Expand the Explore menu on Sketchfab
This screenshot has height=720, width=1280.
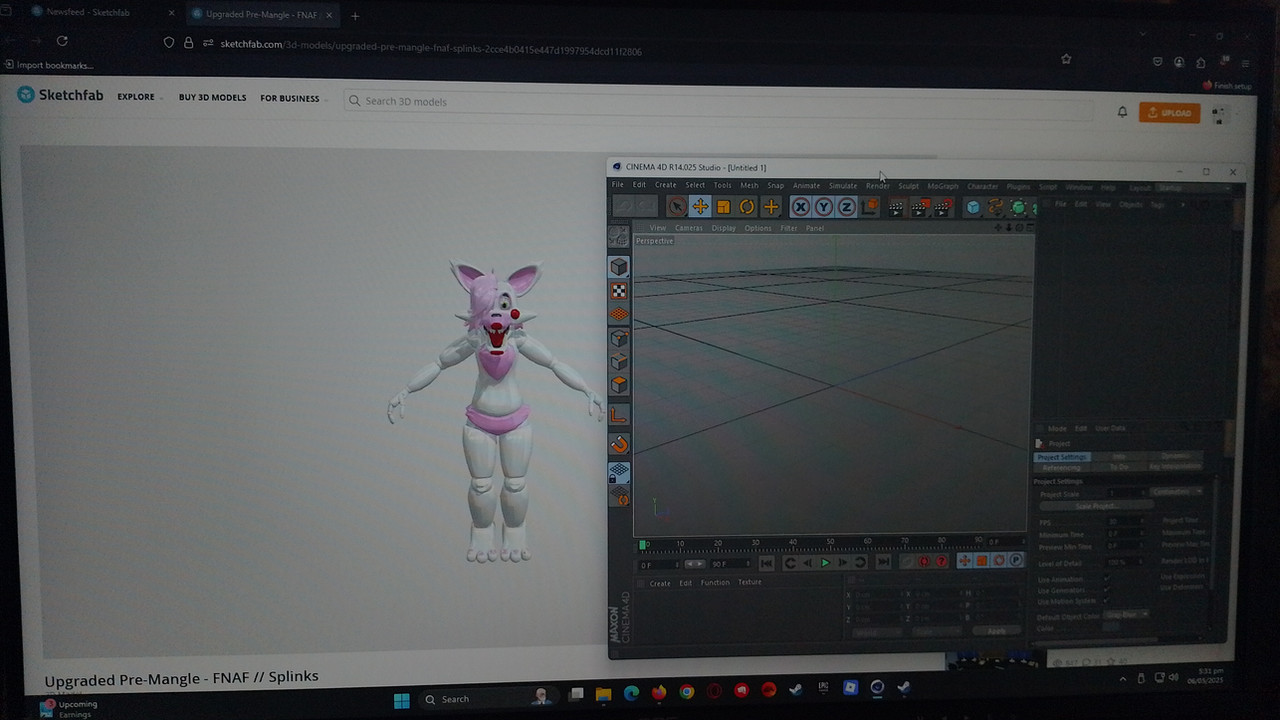click(x=140, y=98)
